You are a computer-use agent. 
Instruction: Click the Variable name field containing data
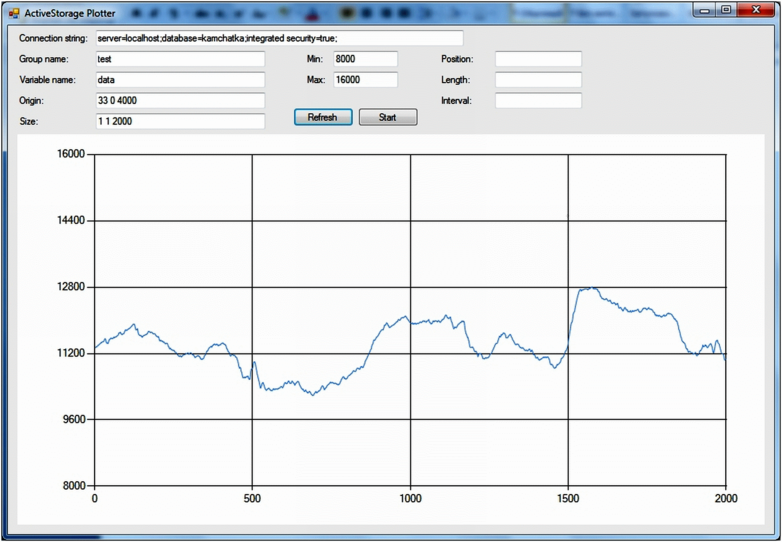click(181, 80)
